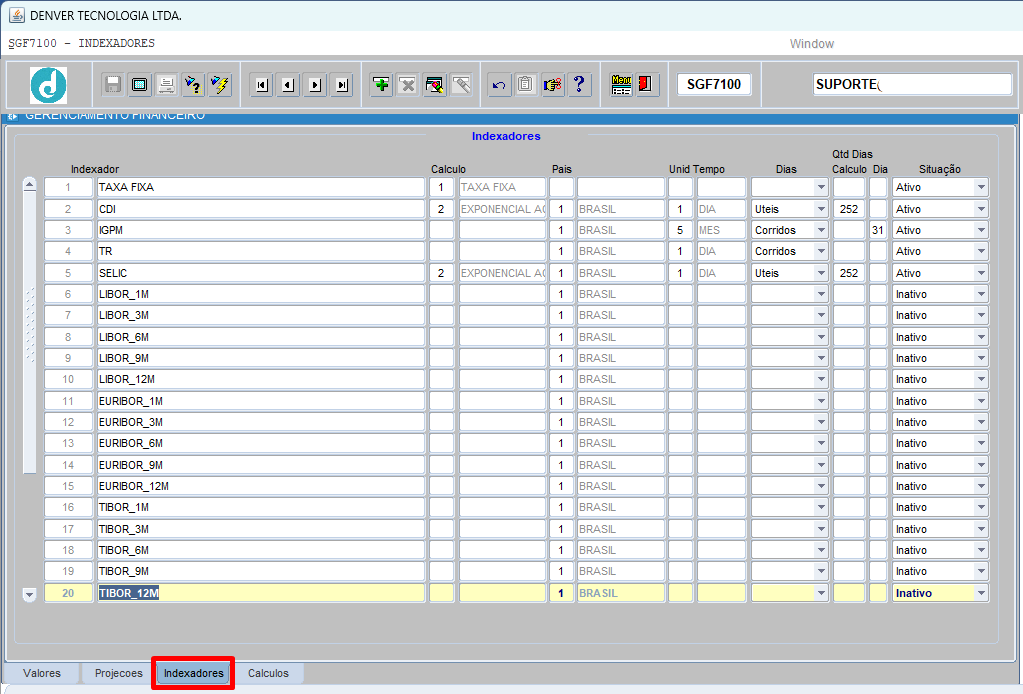Click the Execute Query lightning icon
The height and width of the screenshot is (694, 1023).
(x=220, y=85)
